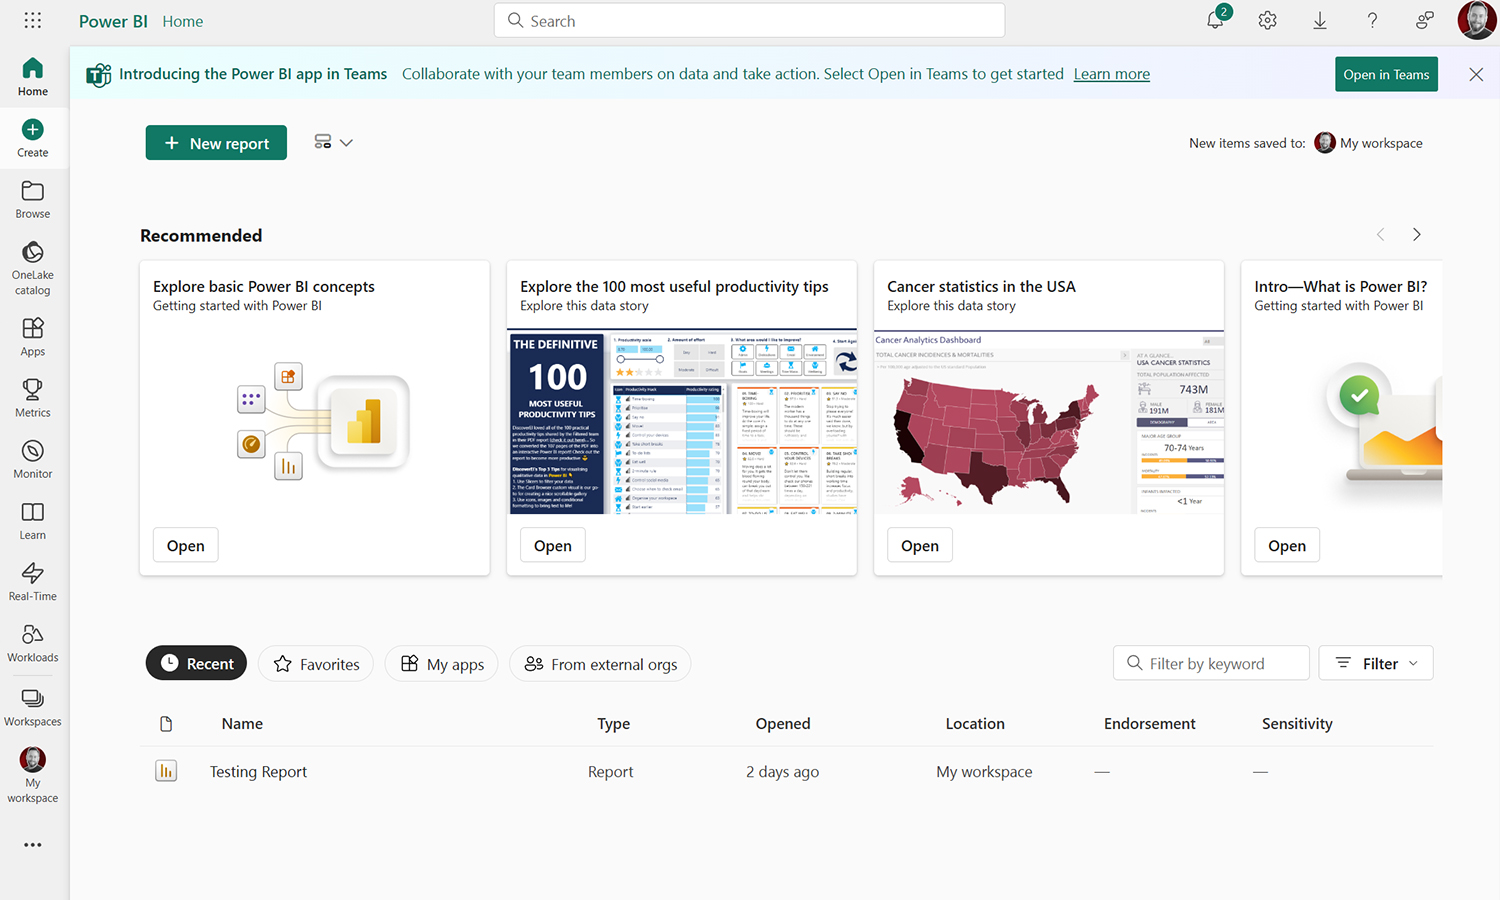Open the Real-Time section
This screenshot has width=1500, height=900.
(32, 580)
